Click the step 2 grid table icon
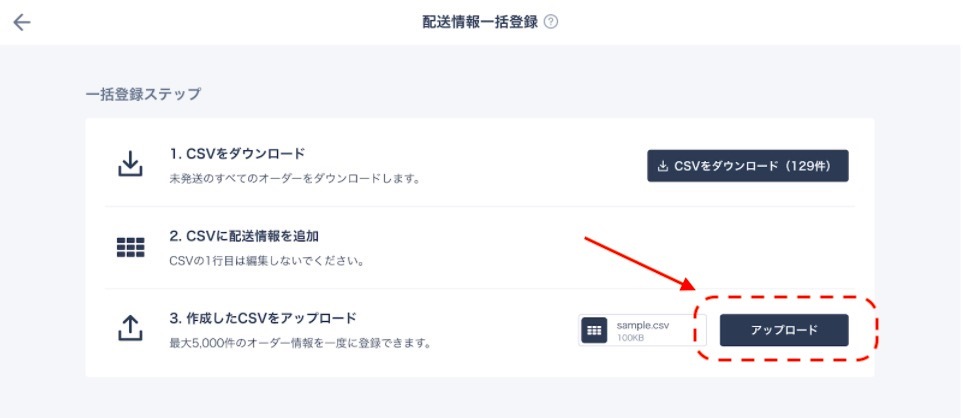963x418 pixels. tap(130, 247)
